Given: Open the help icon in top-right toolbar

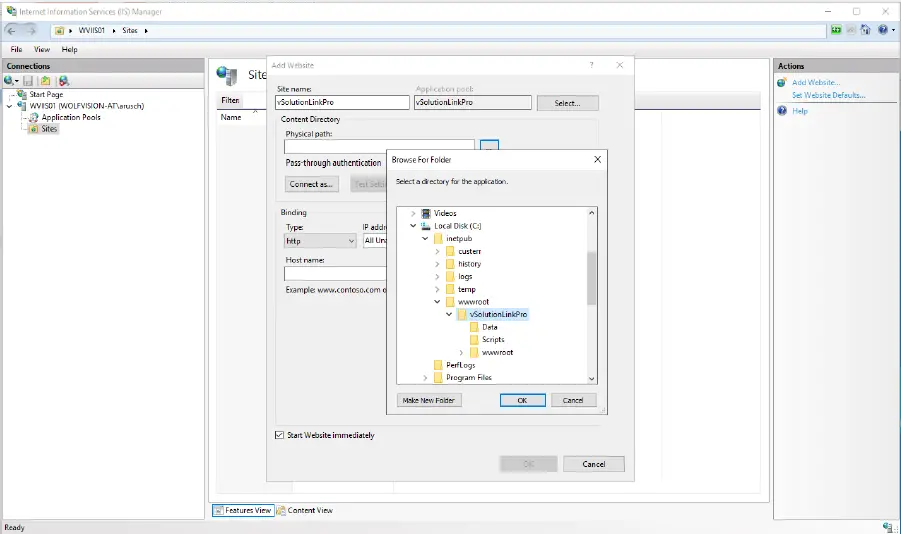Looking at the screenshot, I should coord(883,30).
